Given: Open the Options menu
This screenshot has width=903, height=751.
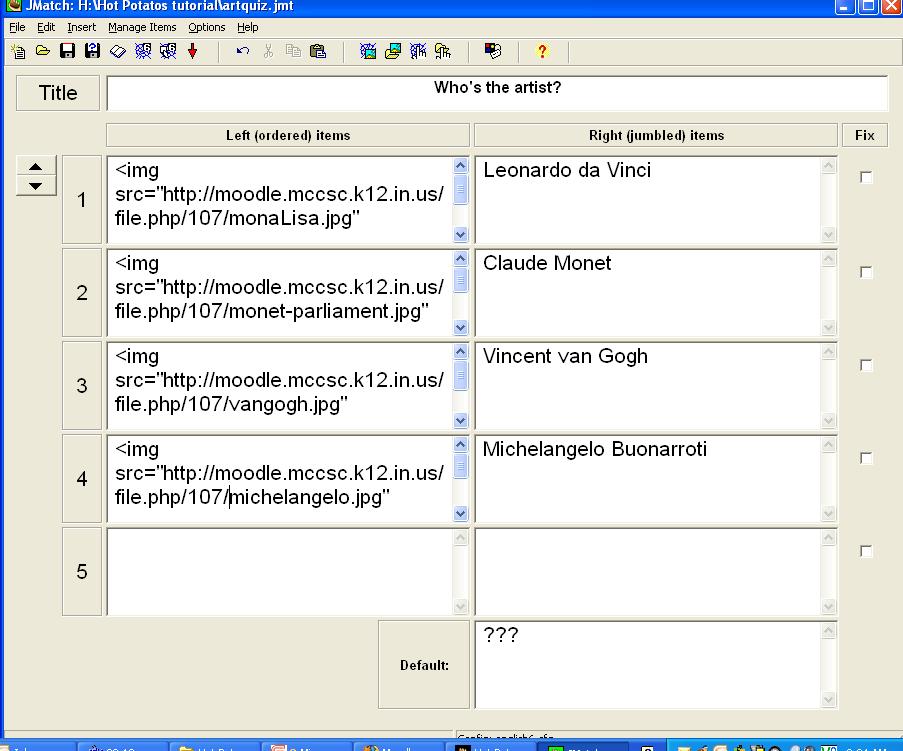Looking at the screenshot, I should click(x=207, y=27).
